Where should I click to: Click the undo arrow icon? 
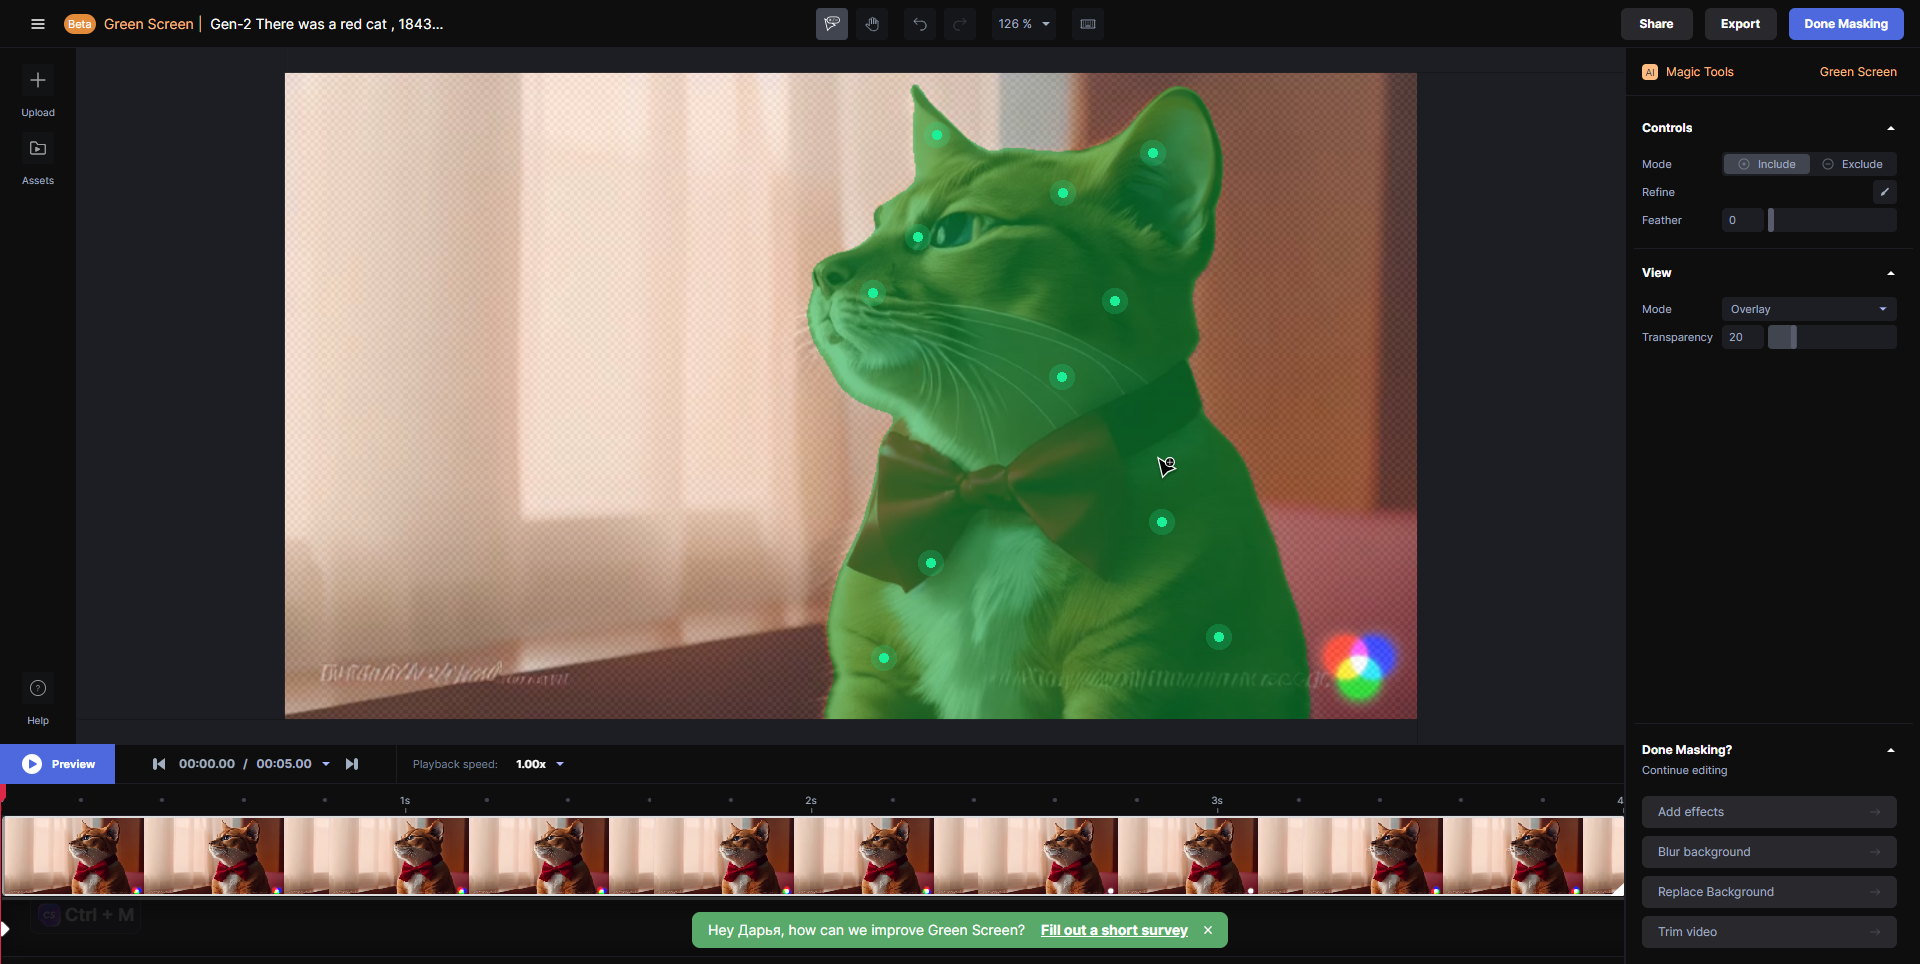coord(920,24)
